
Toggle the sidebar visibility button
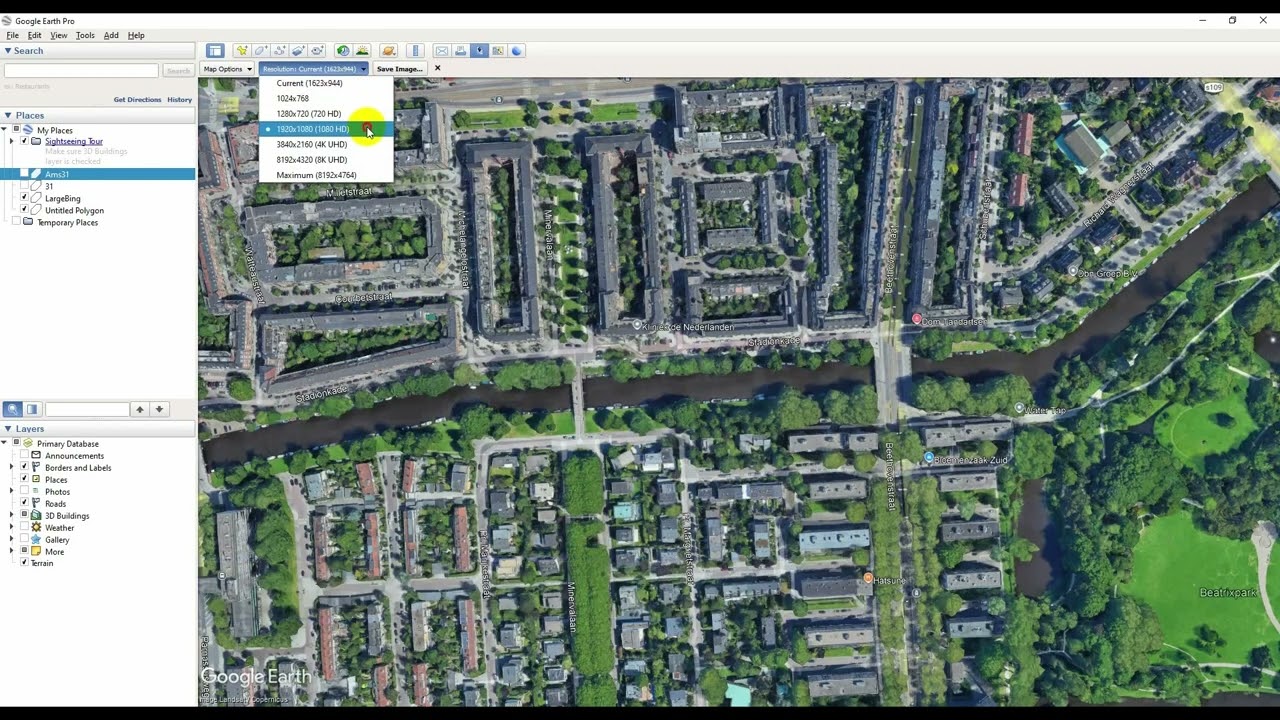click(x=215, y=51)
